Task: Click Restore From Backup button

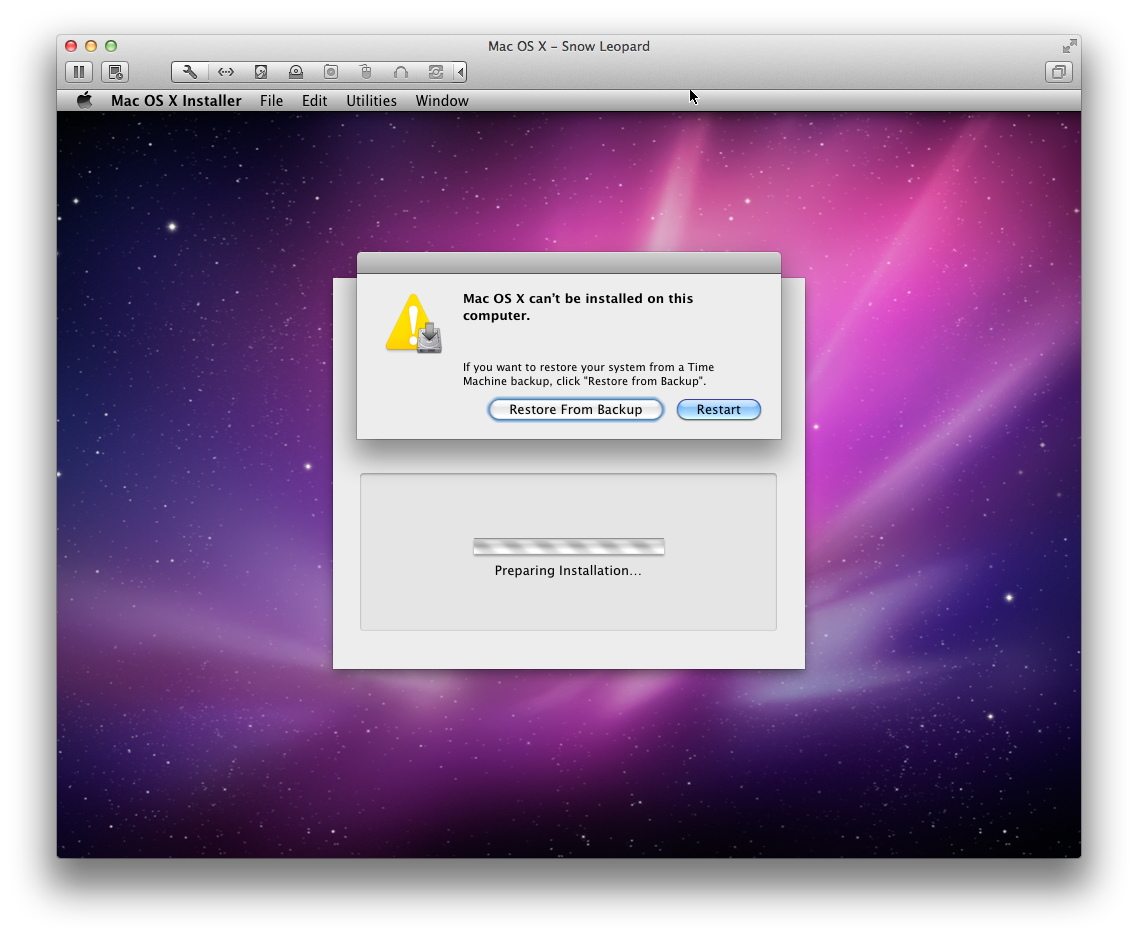Action: point(576,409)
